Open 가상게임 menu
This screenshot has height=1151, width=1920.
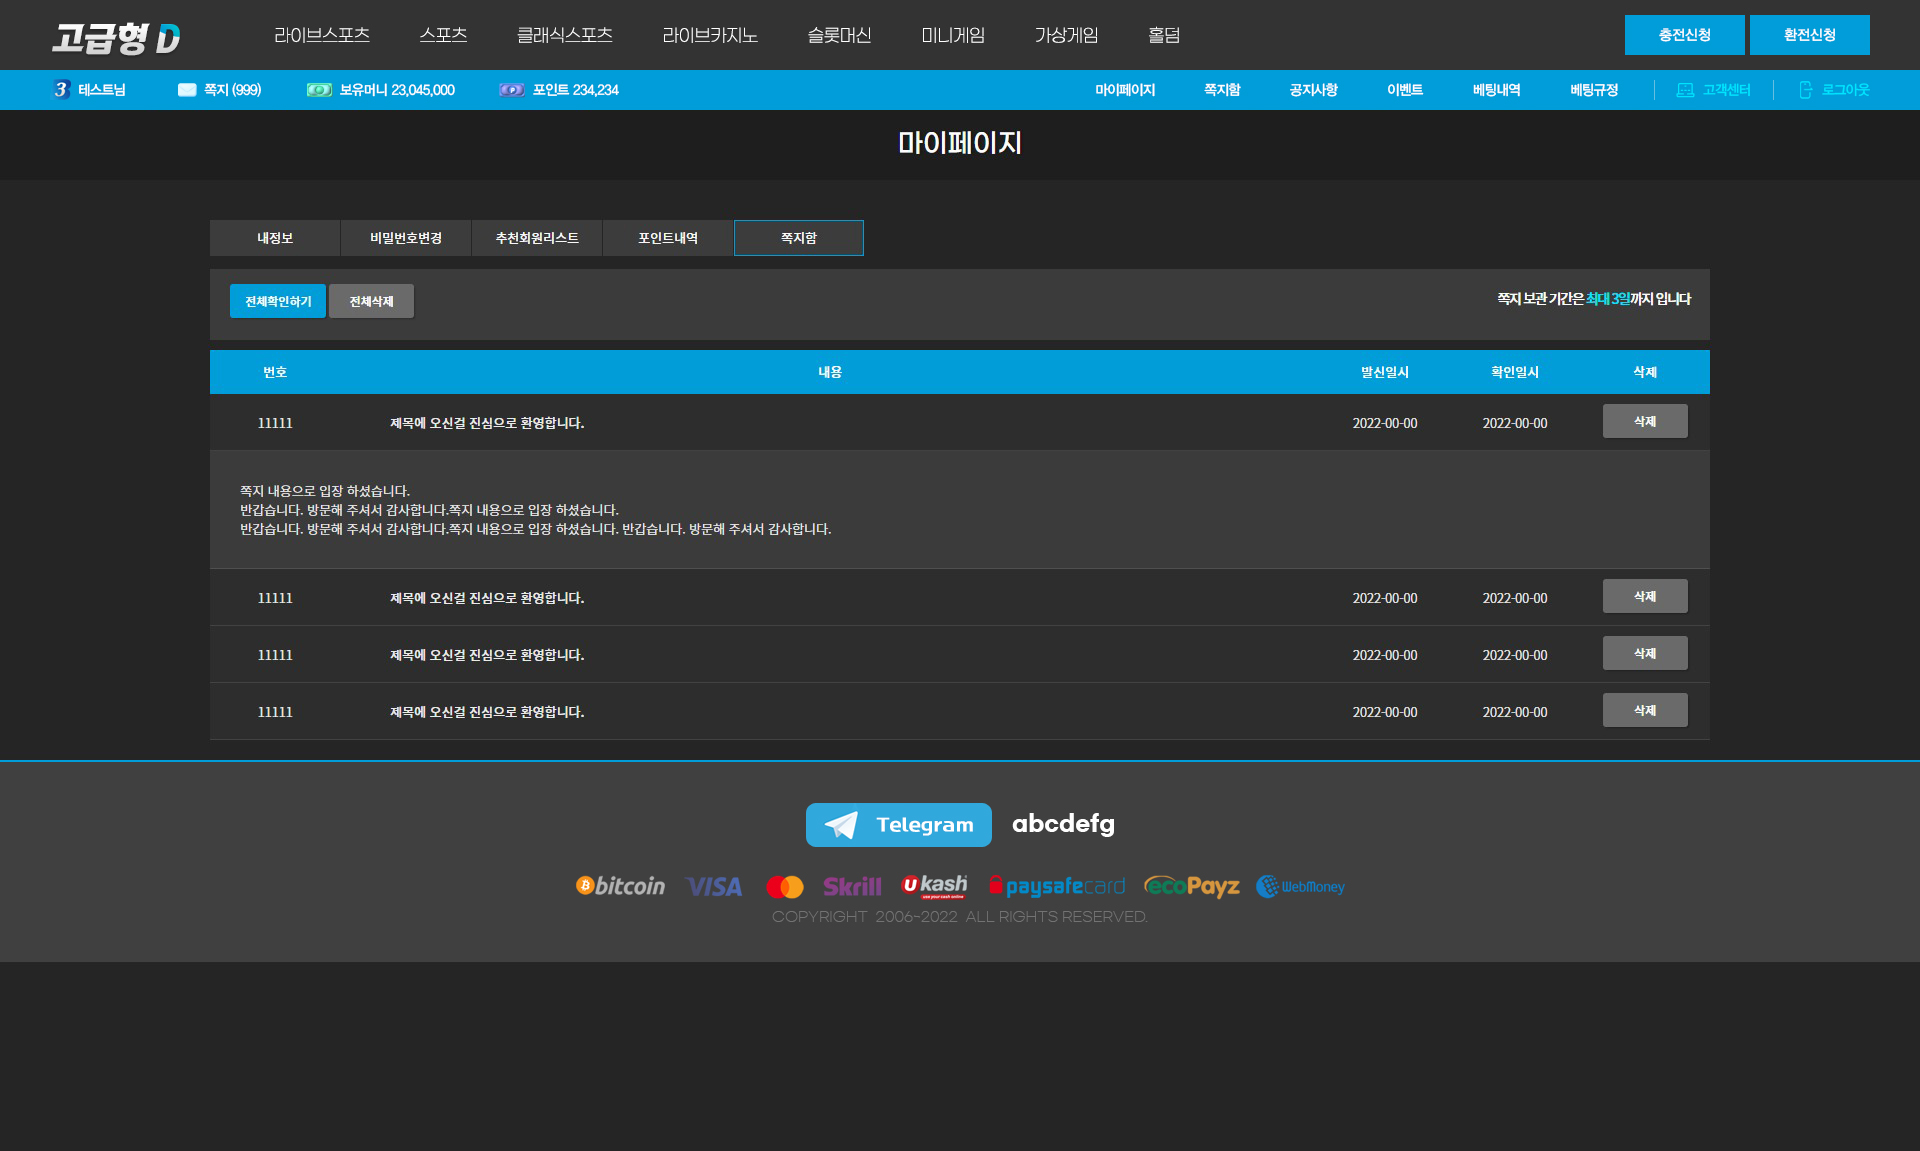coord(1066,35)
